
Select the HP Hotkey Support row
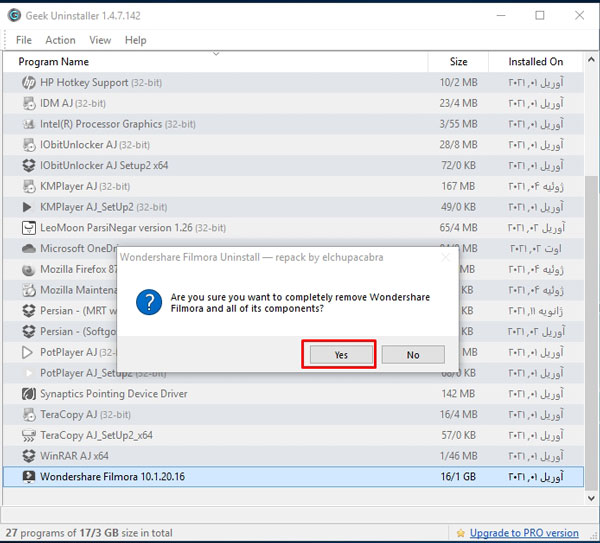(x=293, y=82)
